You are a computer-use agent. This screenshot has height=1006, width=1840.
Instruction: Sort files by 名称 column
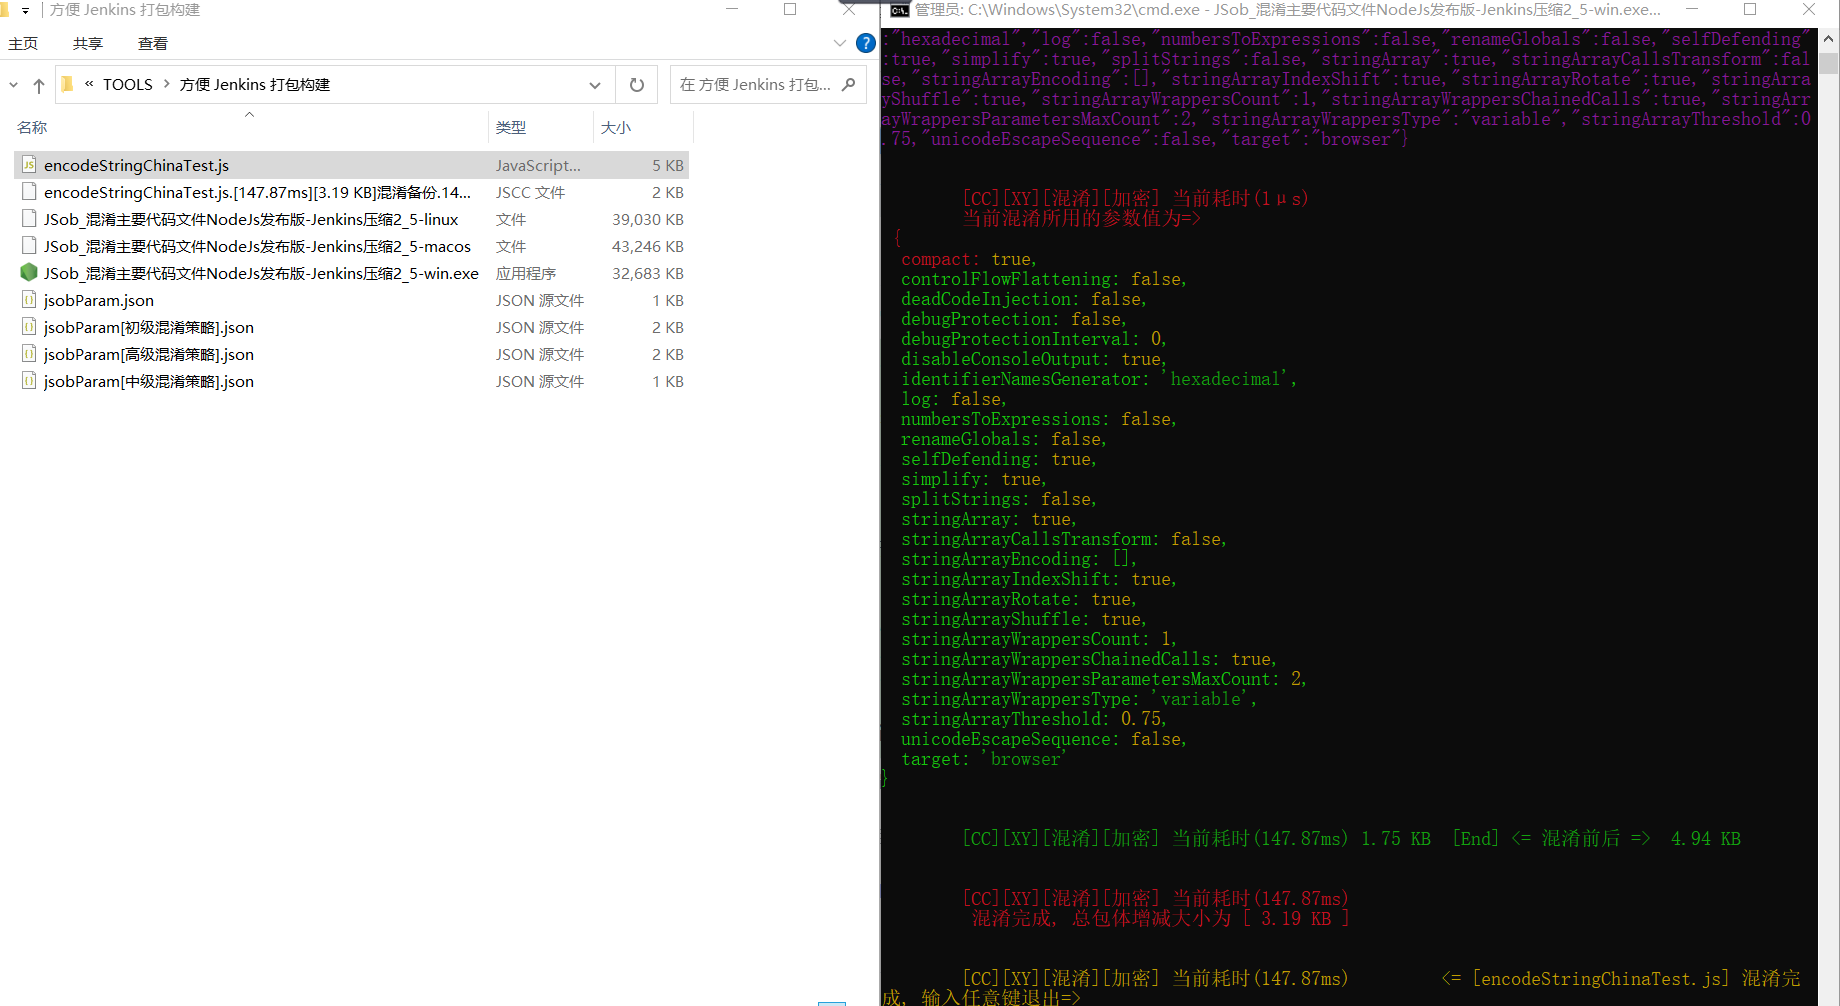32,127
